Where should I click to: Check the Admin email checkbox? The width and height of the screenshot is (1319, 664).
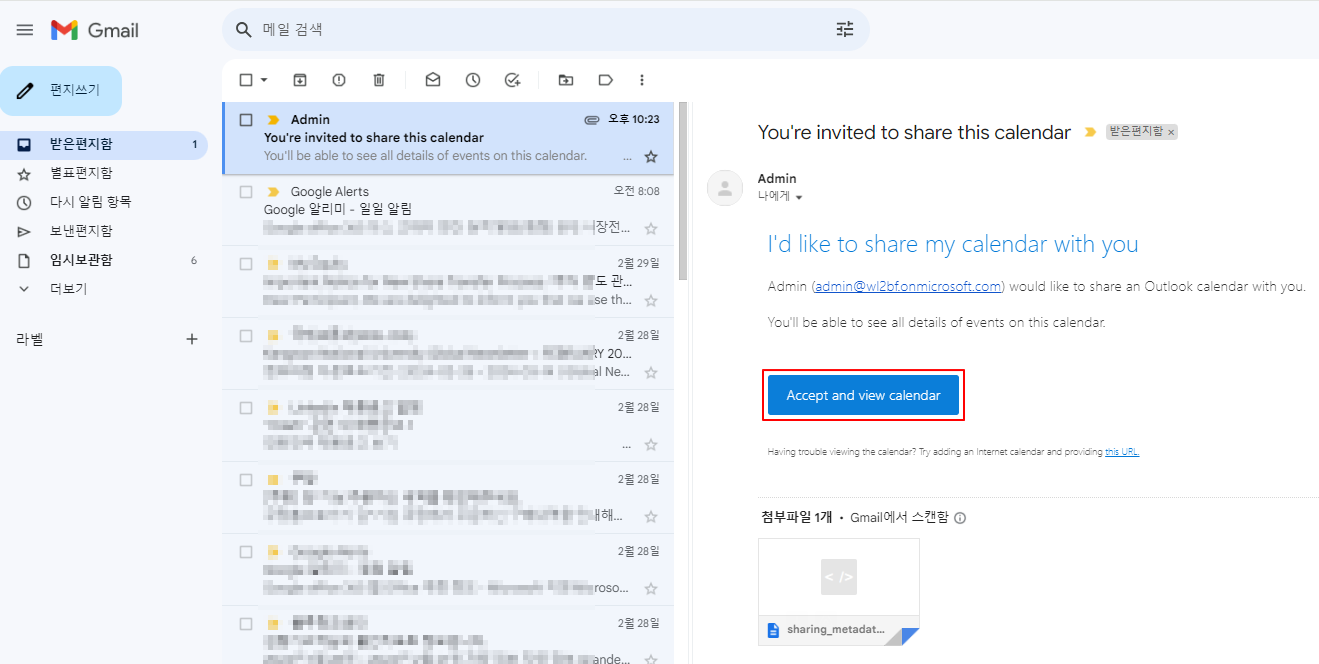pos(246,120)
